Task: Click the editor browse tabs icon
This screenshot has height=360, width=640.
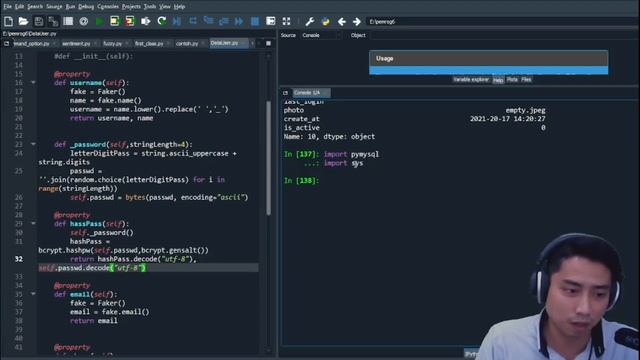Action: point(6,43)
